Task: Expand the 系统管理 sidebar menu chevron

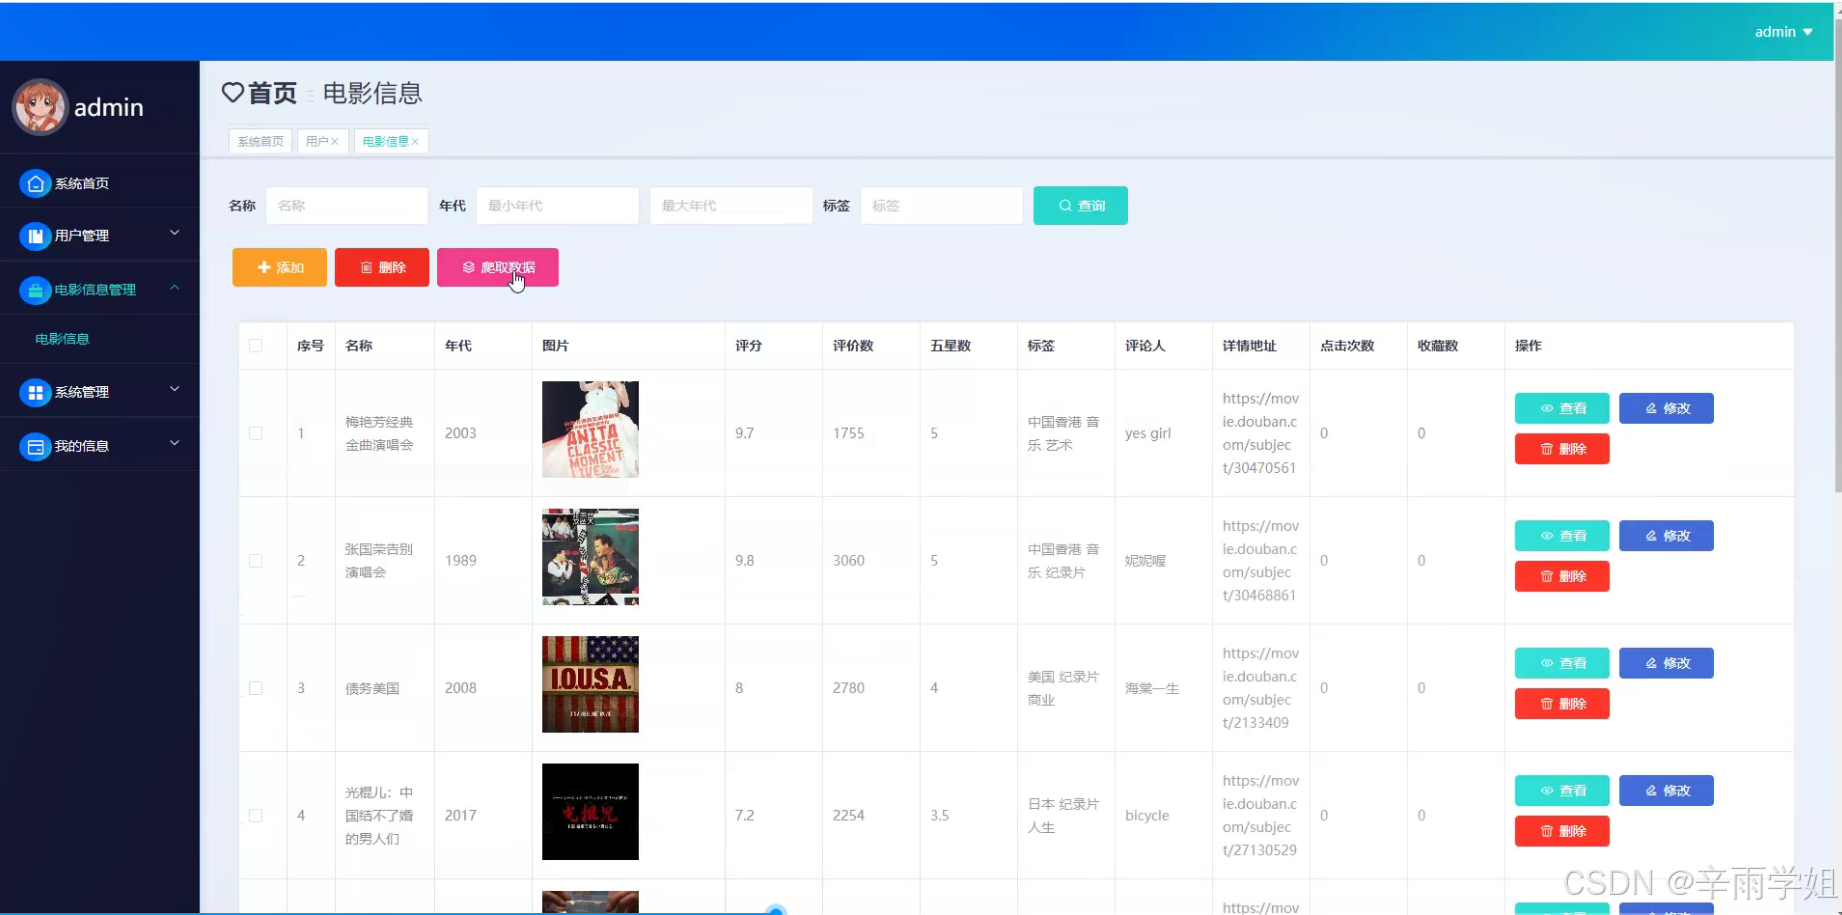Action: click(175, 389)
